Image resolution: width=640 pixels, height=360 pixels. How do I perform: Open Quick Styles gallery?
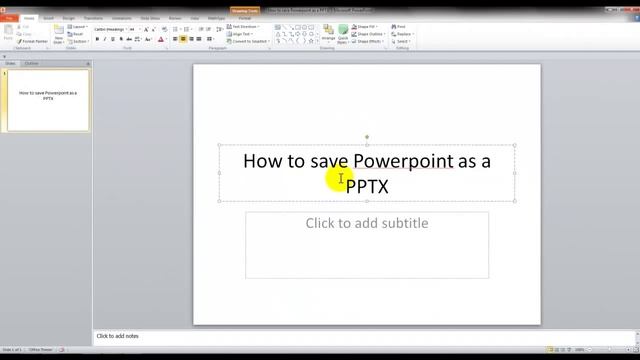343,34
